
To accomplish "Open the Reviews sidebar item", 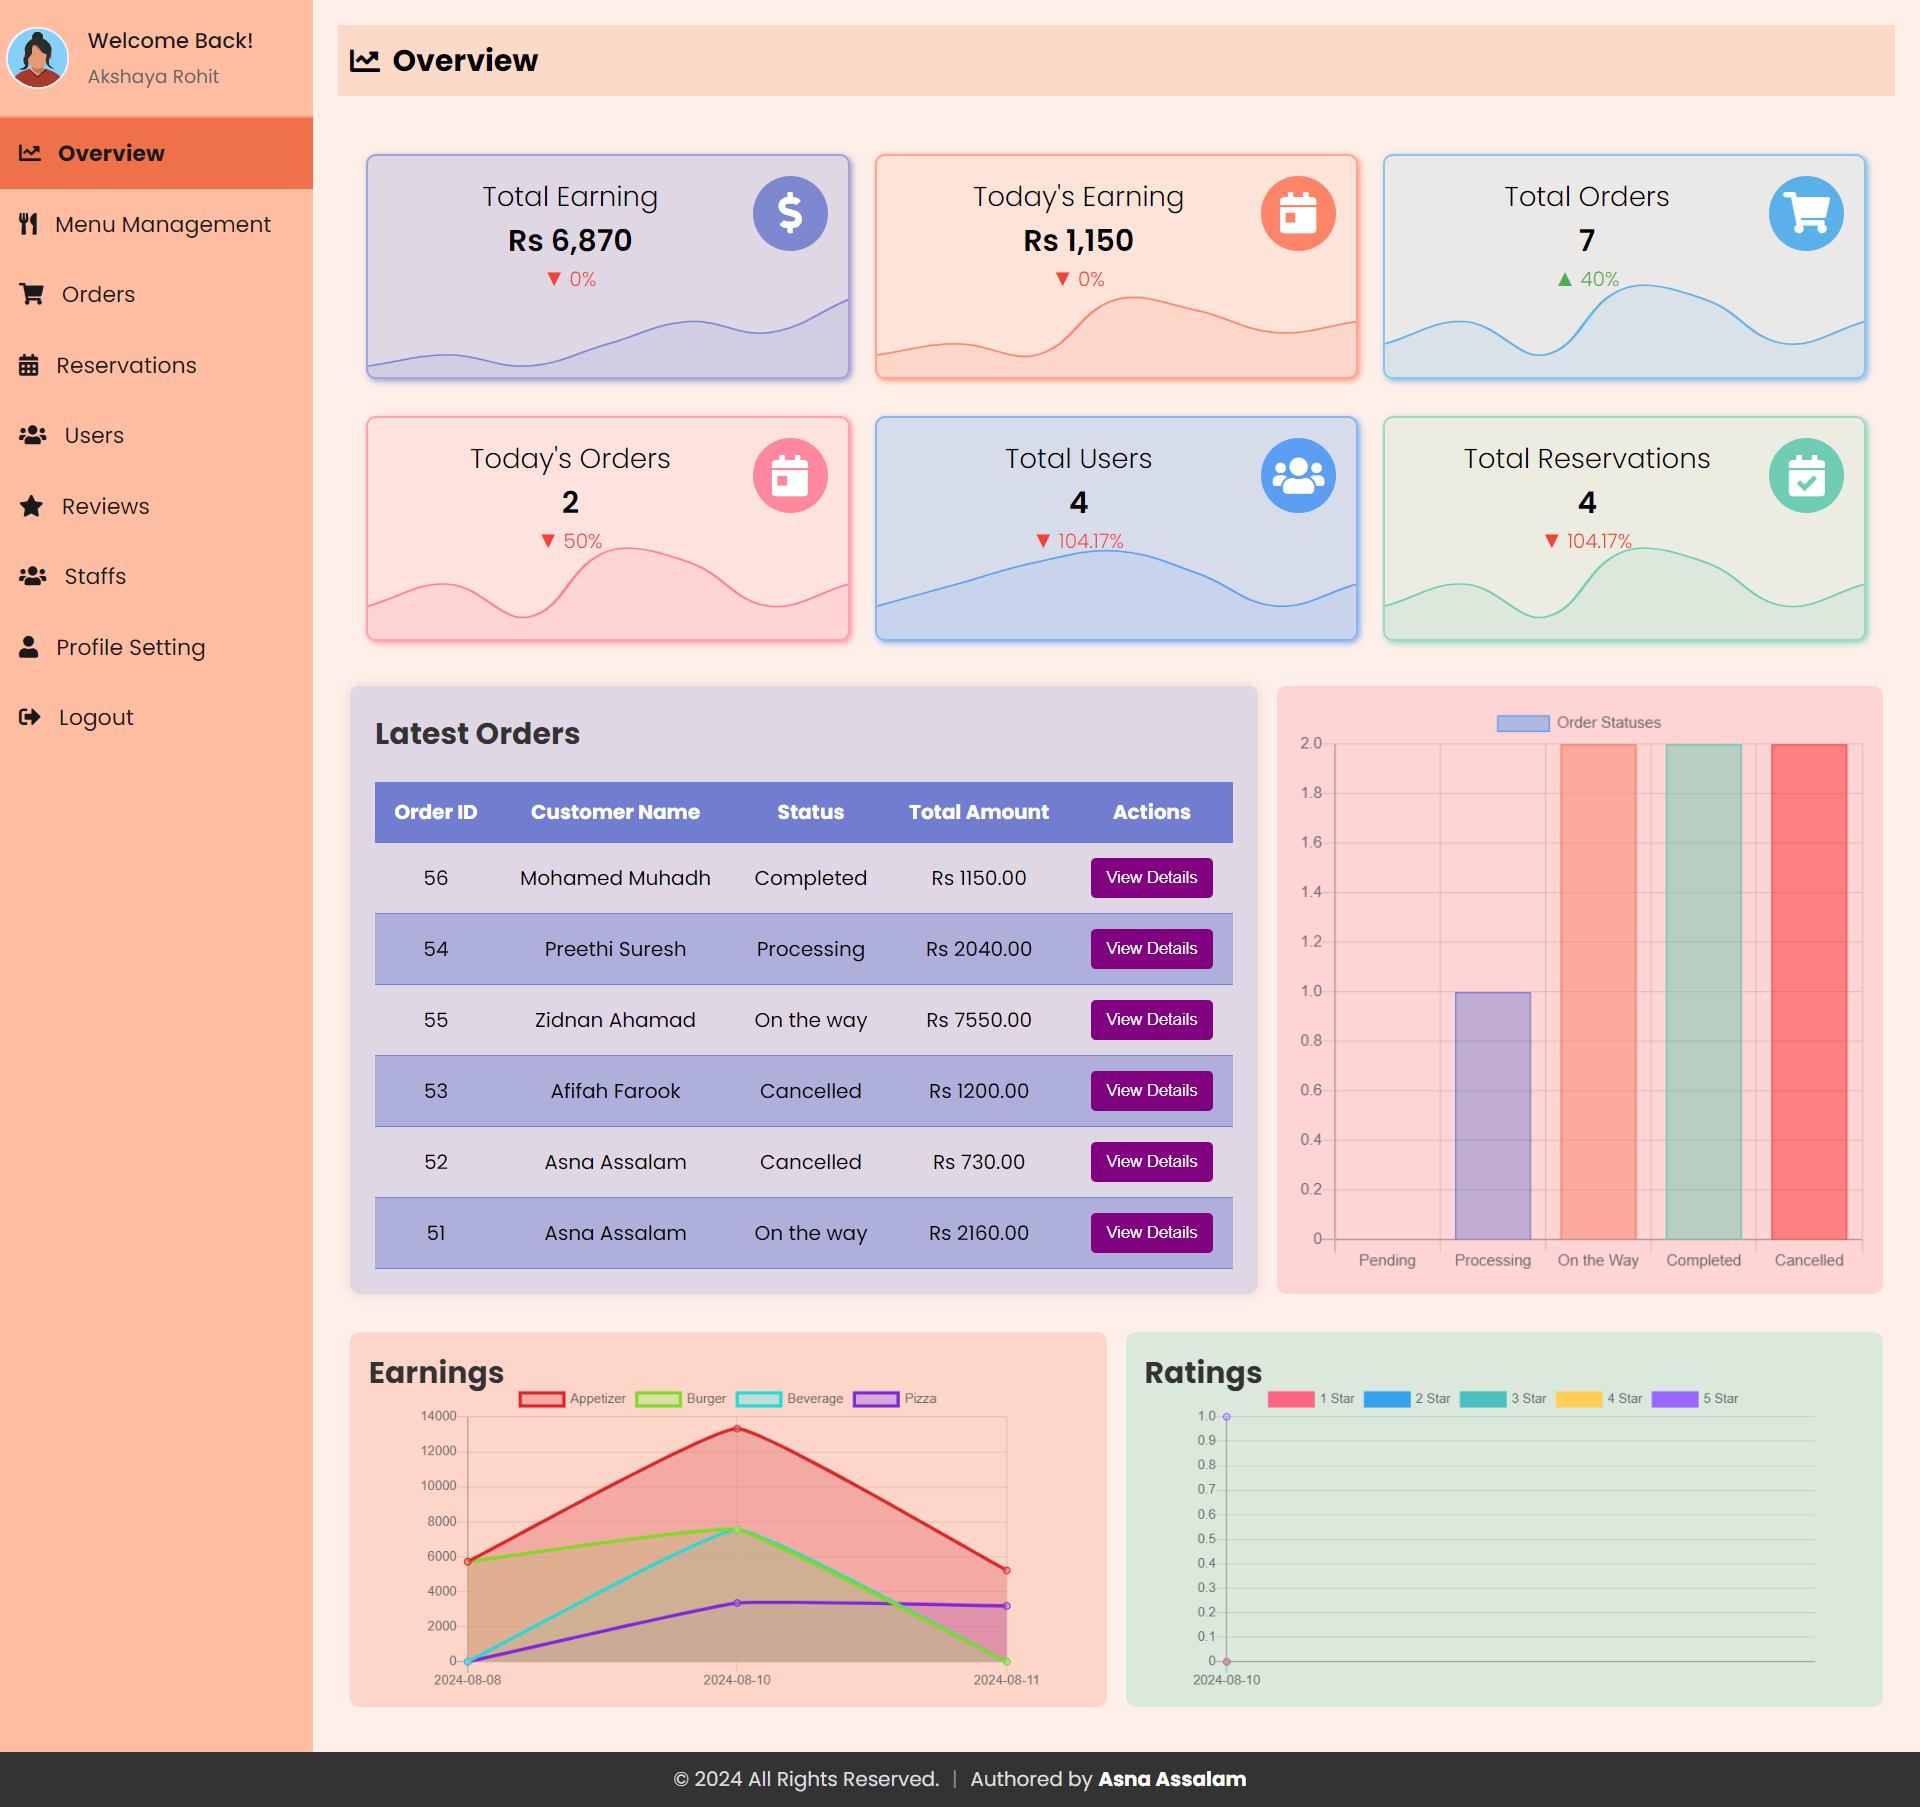I will click(x=105, y=506).
